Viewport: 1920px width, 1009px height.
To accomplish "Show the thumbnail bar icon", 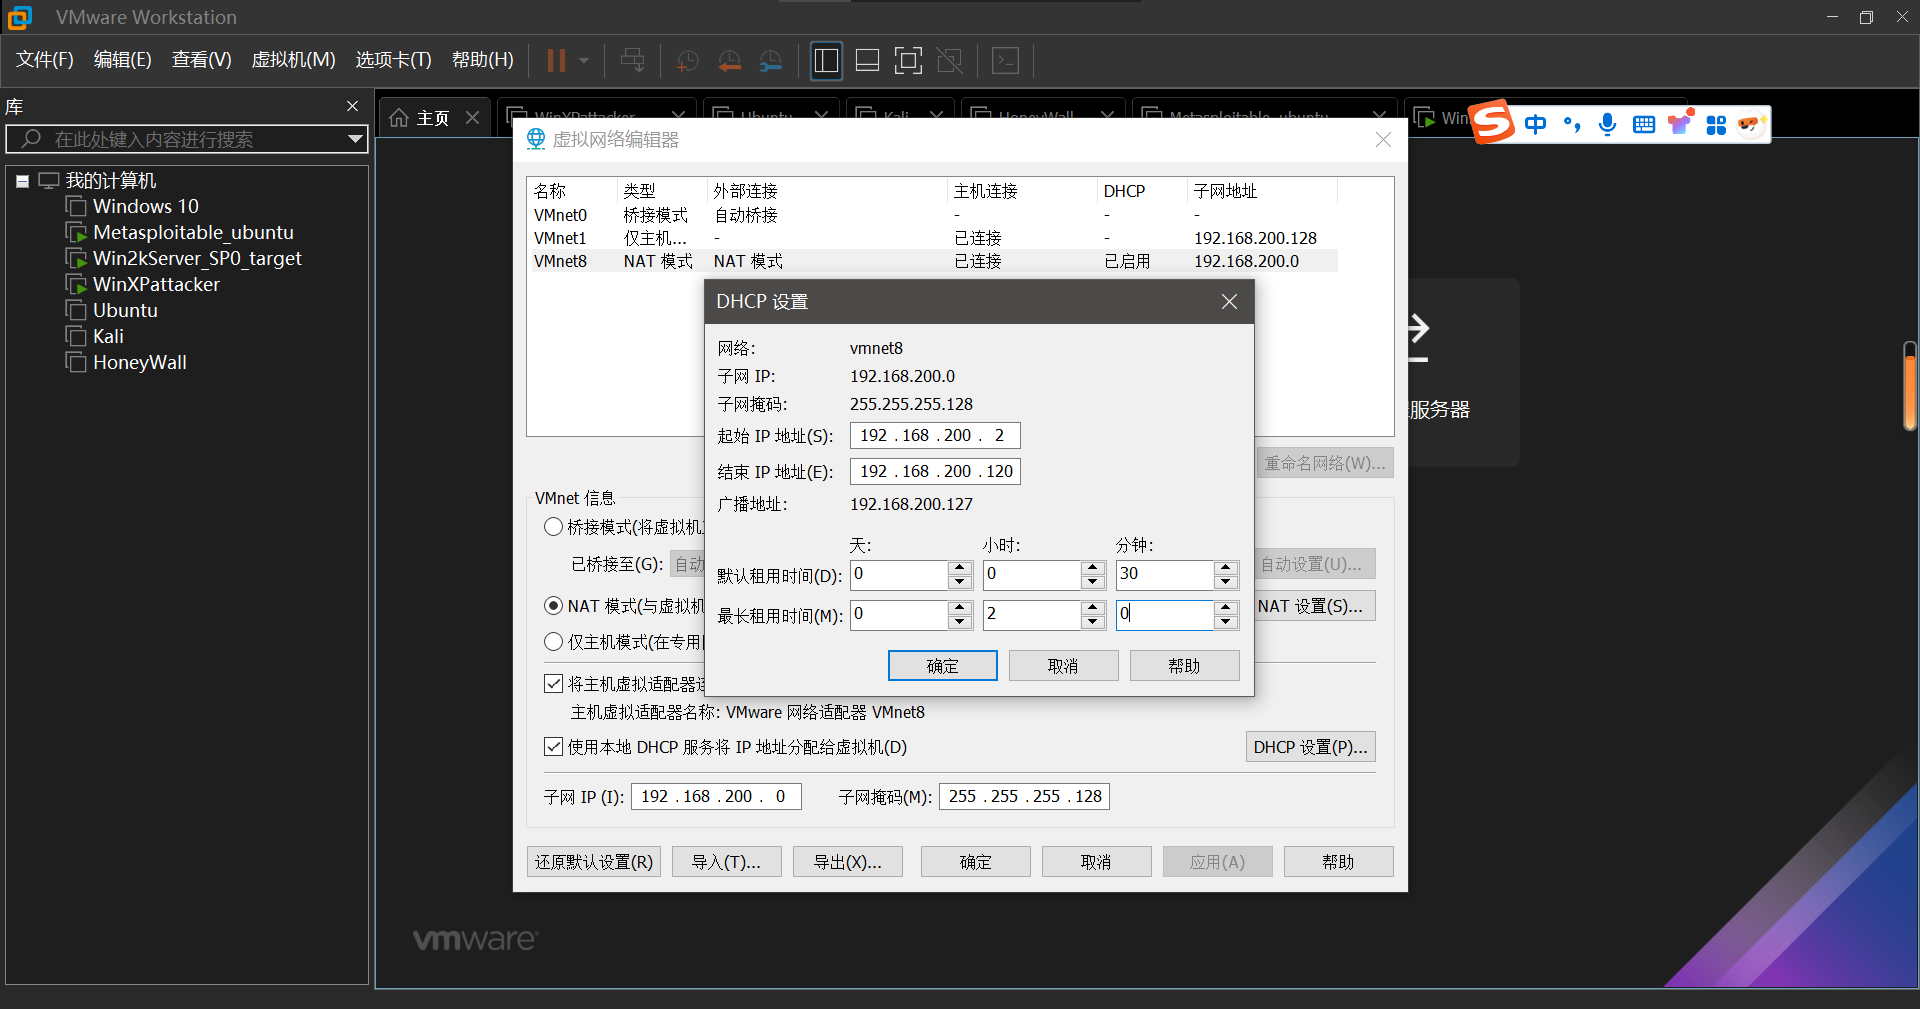I will pyautogui.click(x=866, y=60).
